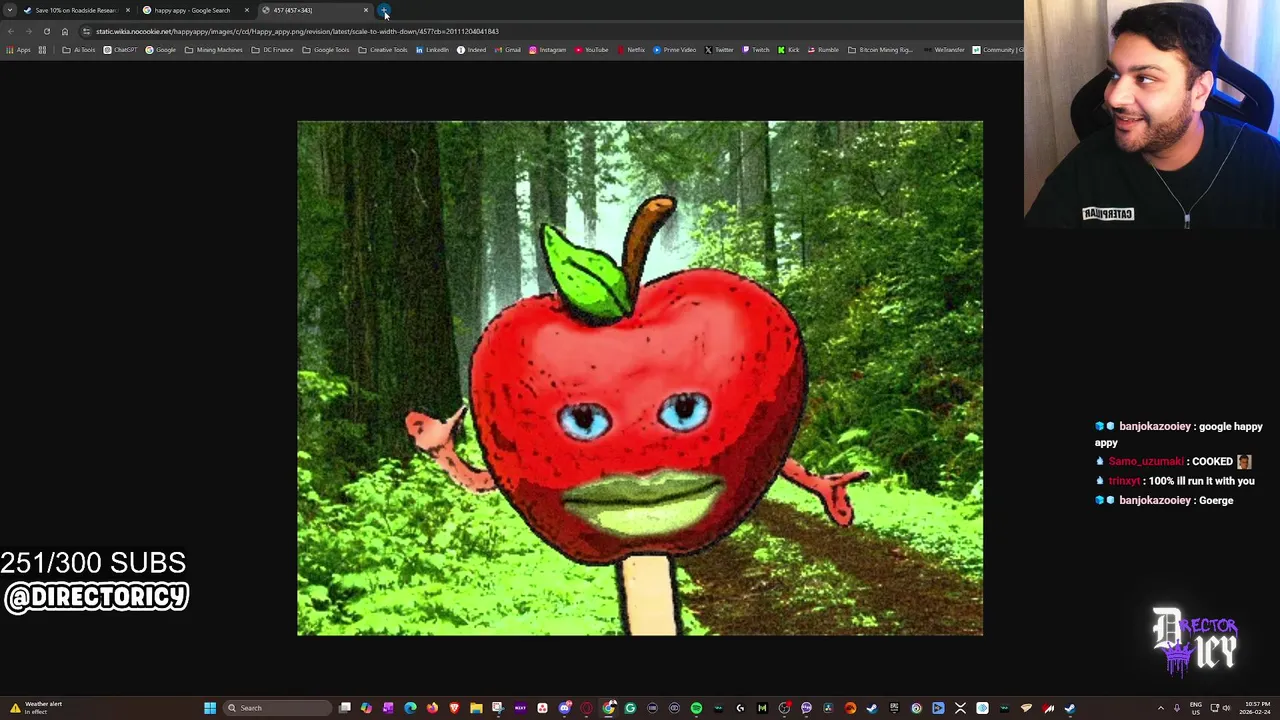Viewport: 1280px width, 720px height.
Task: Switch to the 'Save 10% on Roadside' tab
Action: tap(76, 10)
